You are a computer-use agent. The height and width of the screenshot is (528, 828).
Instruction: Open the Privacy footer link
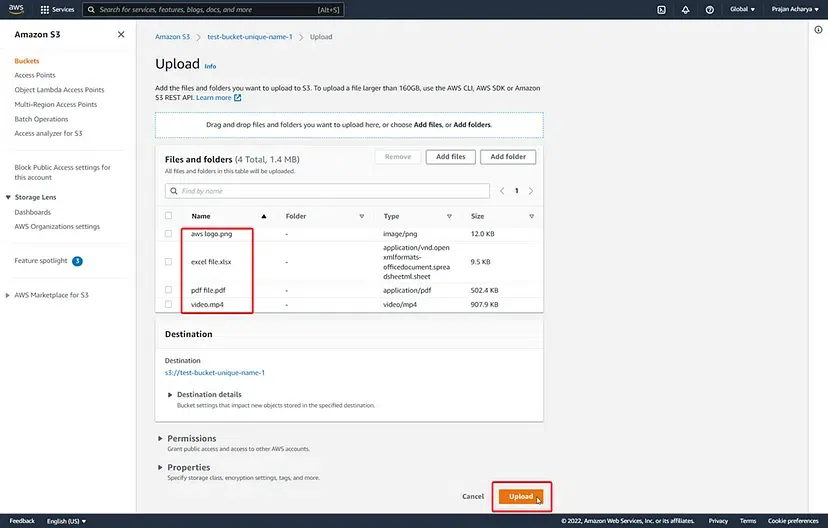point(718,521)
